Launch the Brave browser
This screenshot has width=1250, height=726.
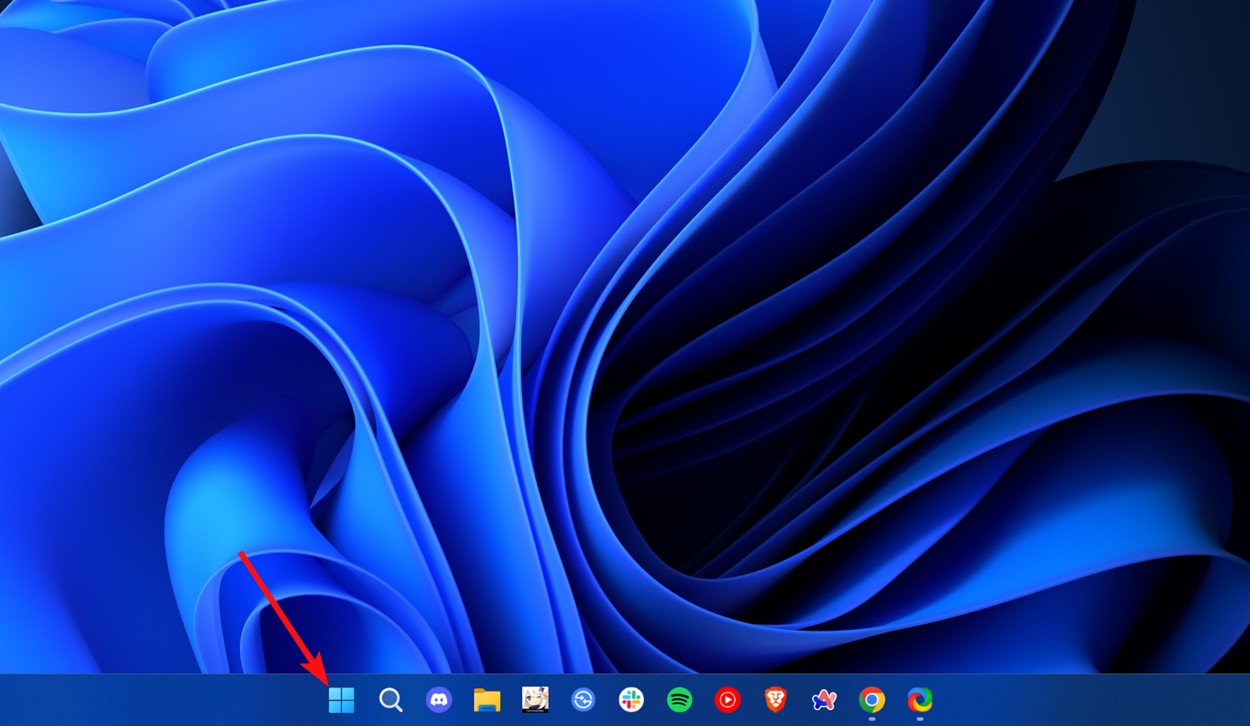pos(777,700)
